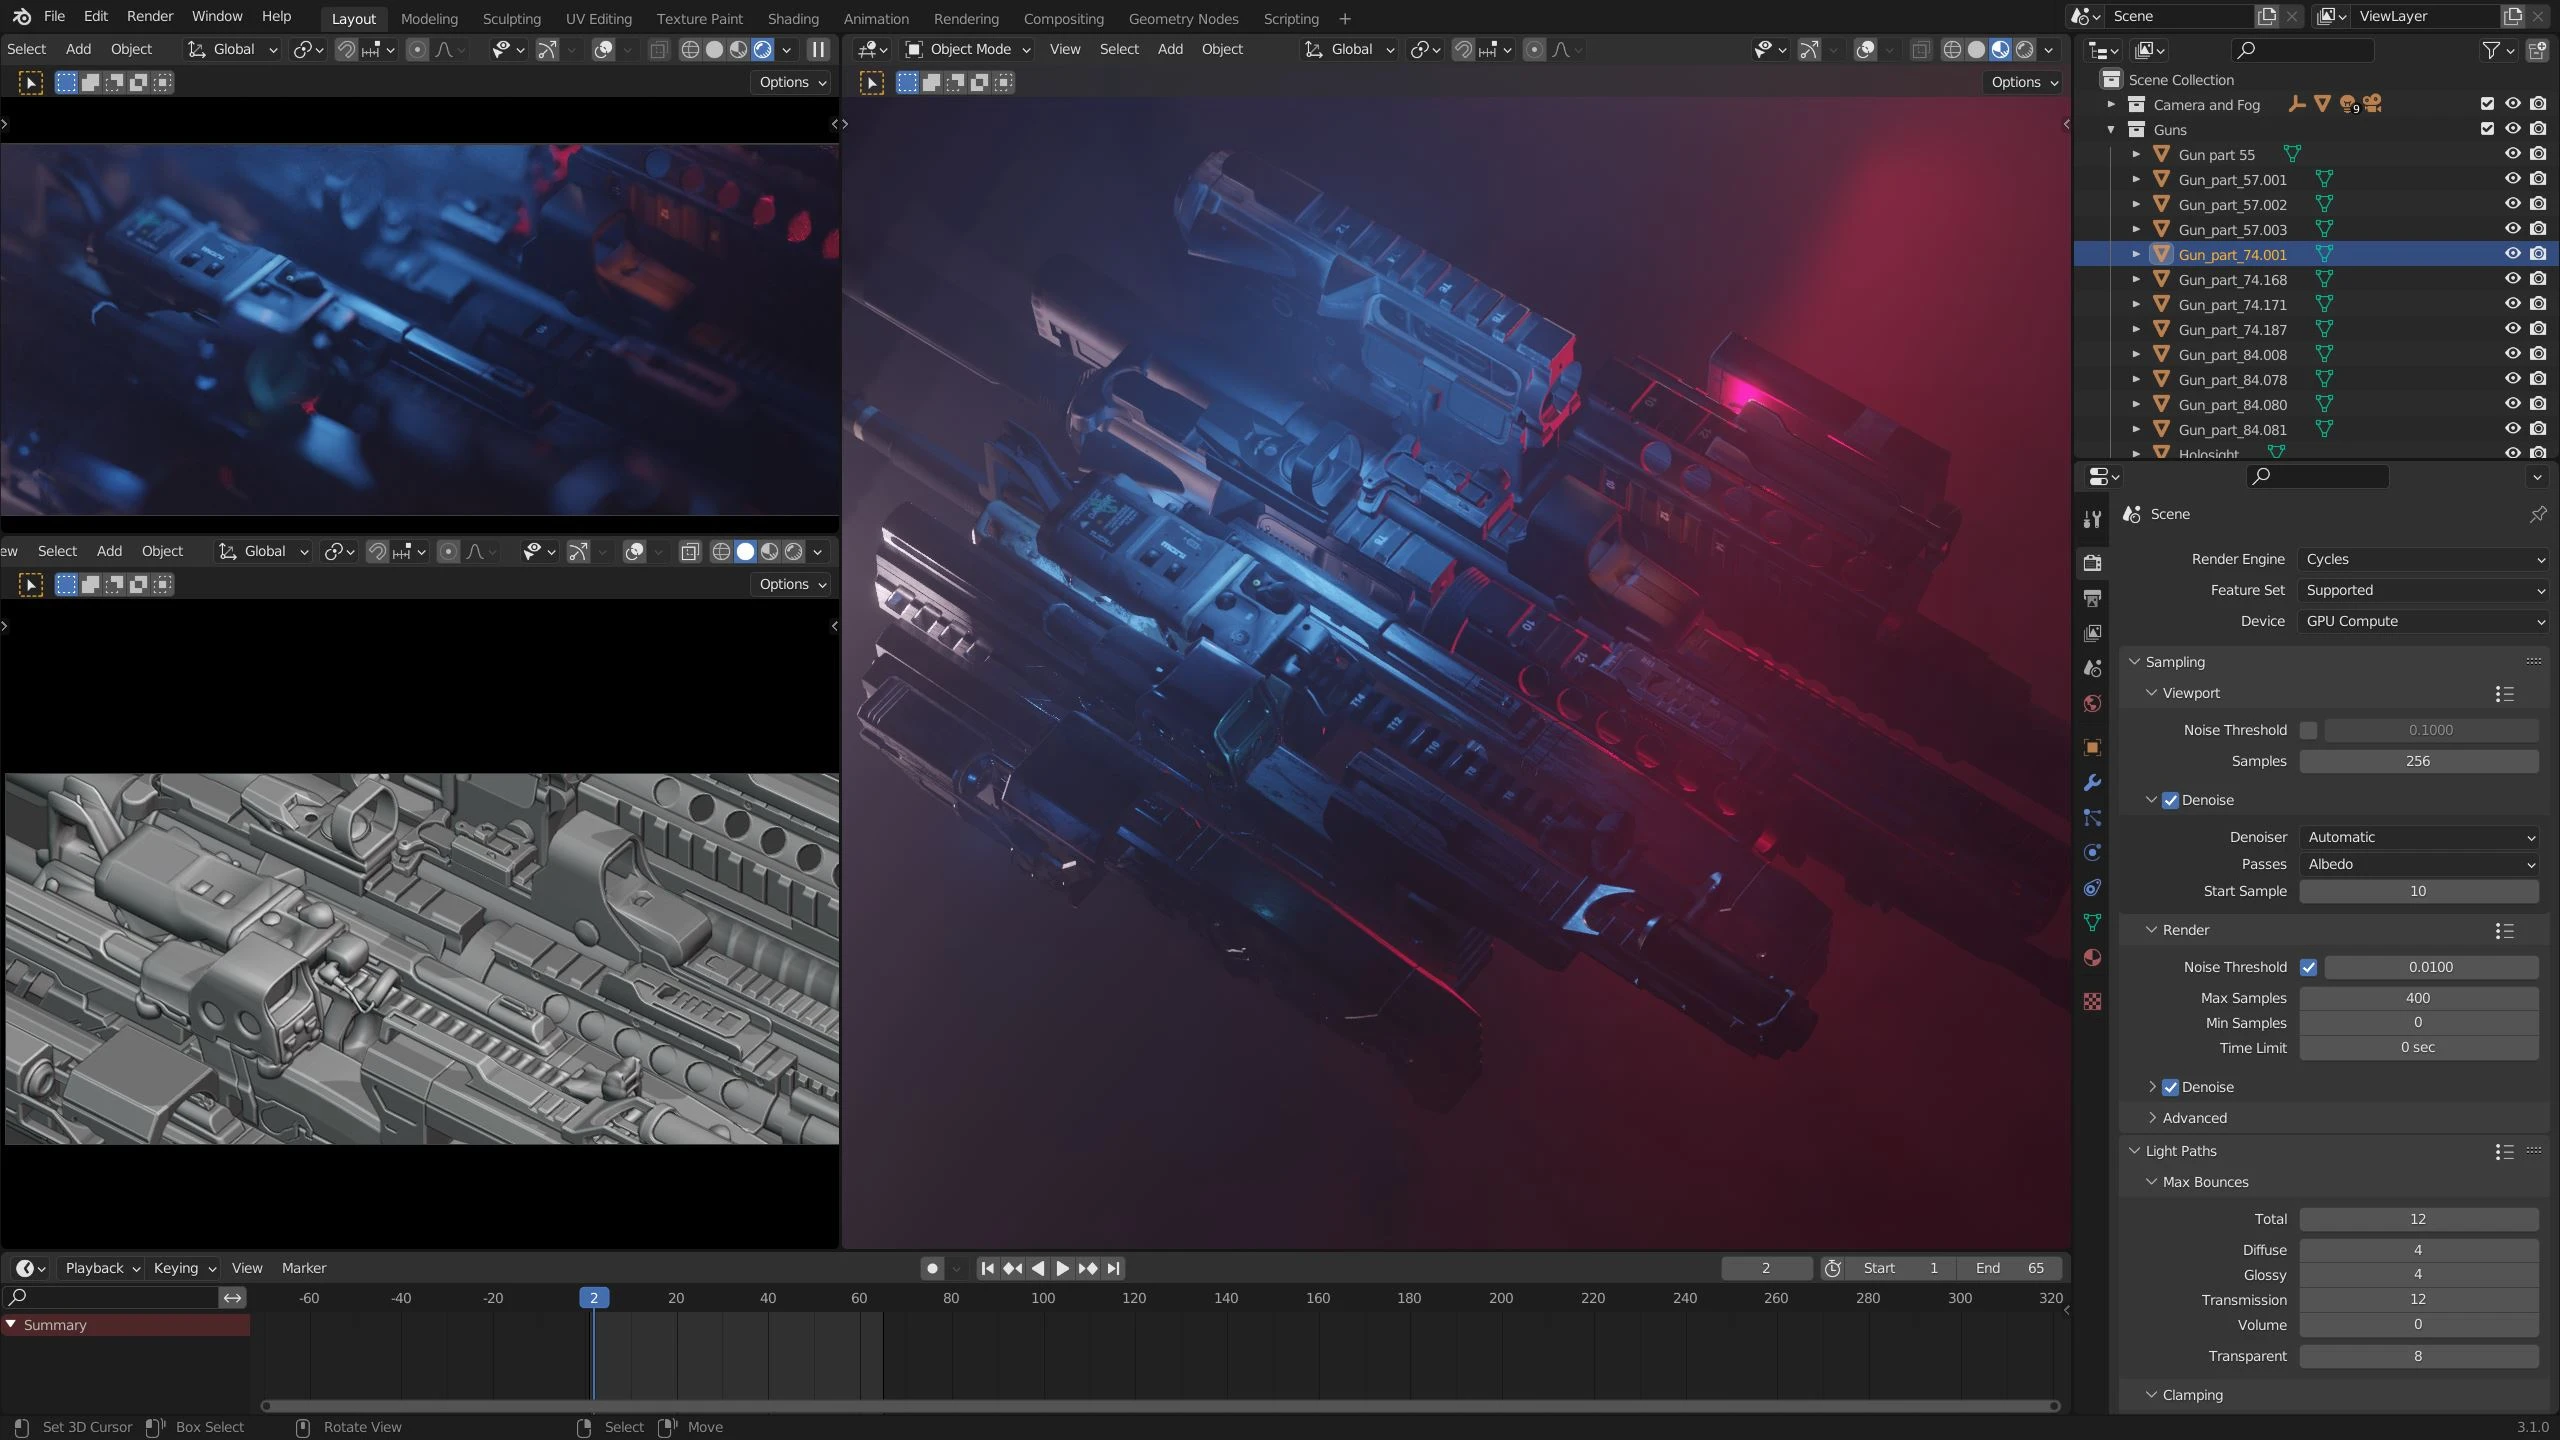Open the Output Properties printer tab
Image resolution: width=2560 pixels, height=1440 pixels.
pos(2092,597)
